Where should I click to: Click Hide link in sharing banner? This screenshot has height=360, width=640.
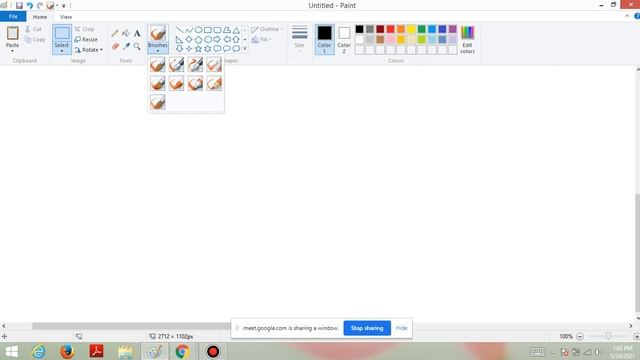tap(401, 328)
